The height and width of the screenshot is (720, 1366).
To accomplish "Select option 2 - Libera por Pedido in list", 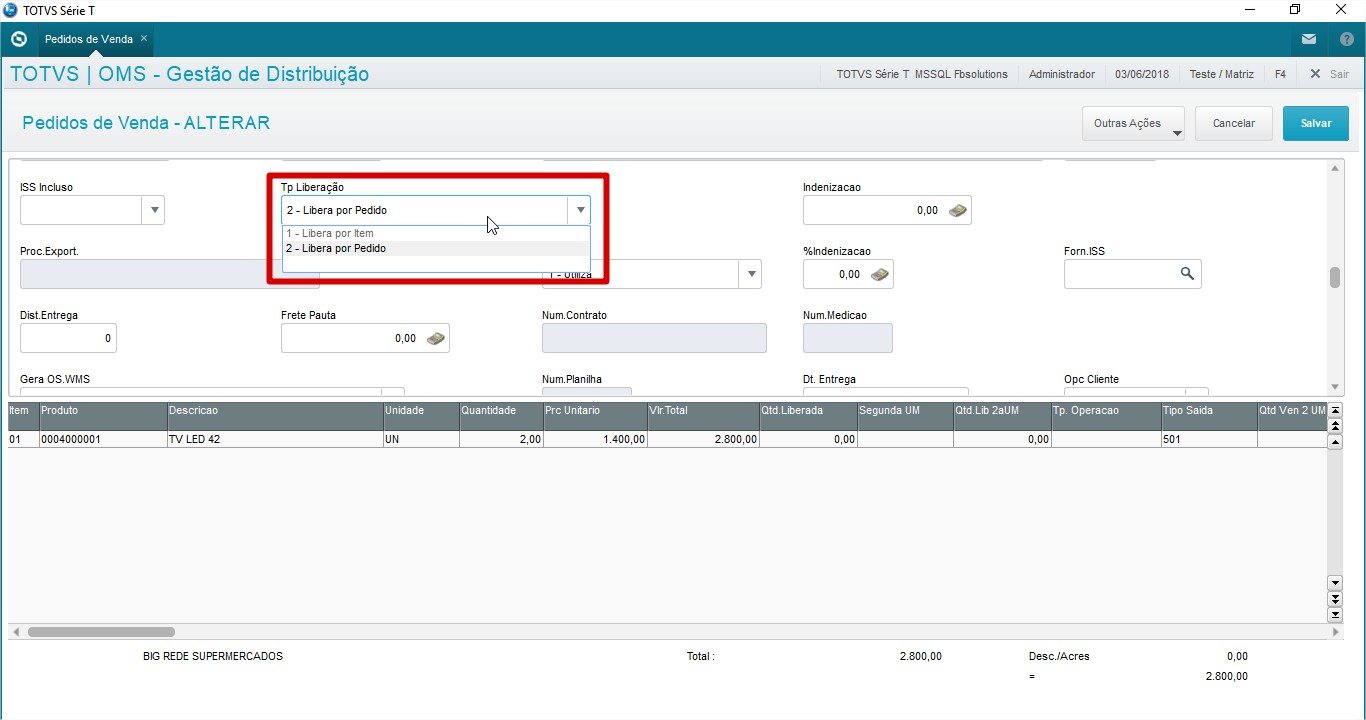I will tap(436, 248).
